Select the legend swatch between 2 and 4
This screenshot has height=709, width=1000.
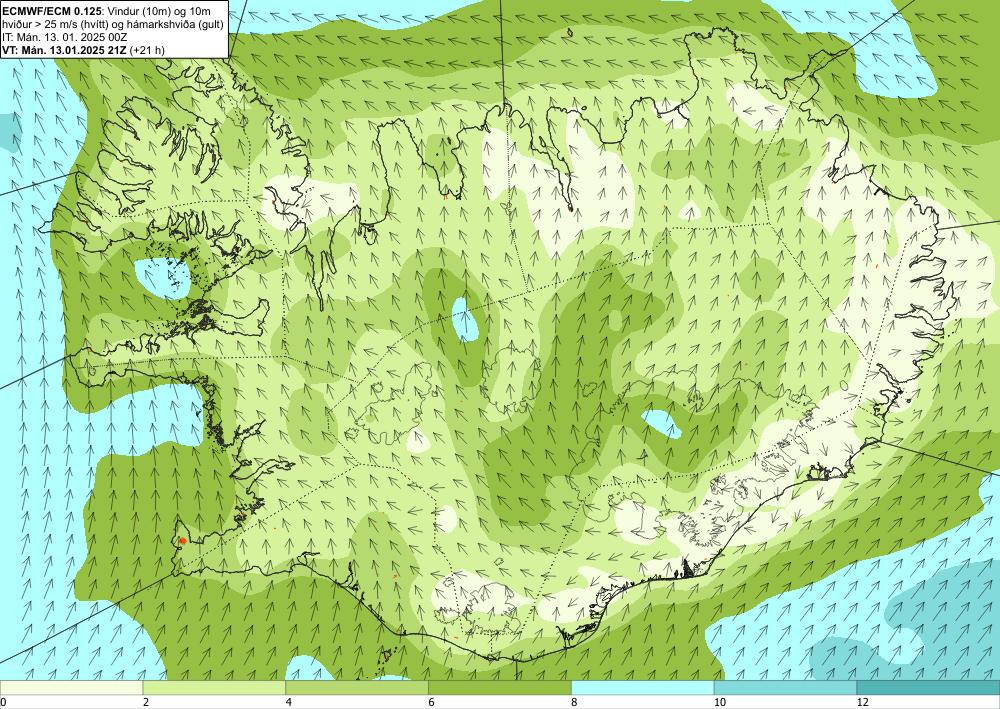pyautogui.click(x=214, y=687)
